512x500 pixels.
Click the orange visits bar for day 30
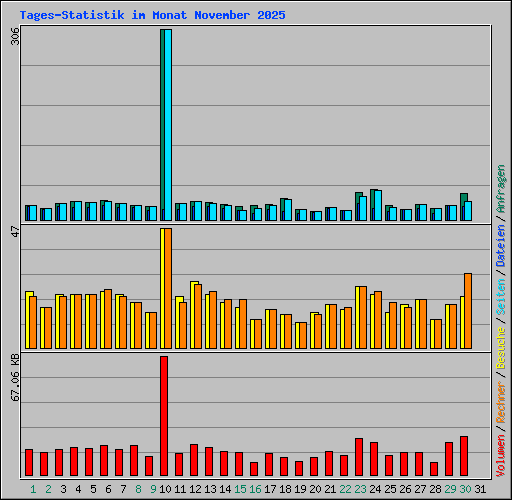coord(468,311)
